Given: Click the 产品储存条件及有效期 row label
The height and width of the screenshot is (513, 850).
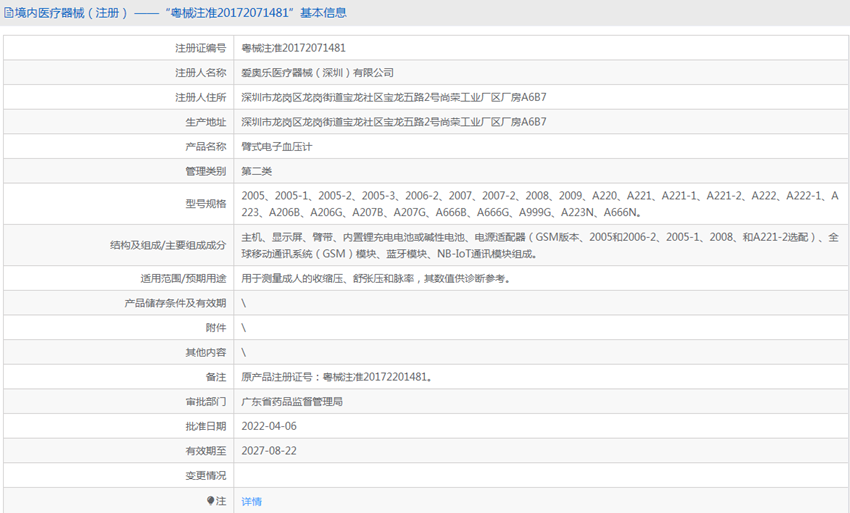Looking at the screenshot, I should [175, 303].
